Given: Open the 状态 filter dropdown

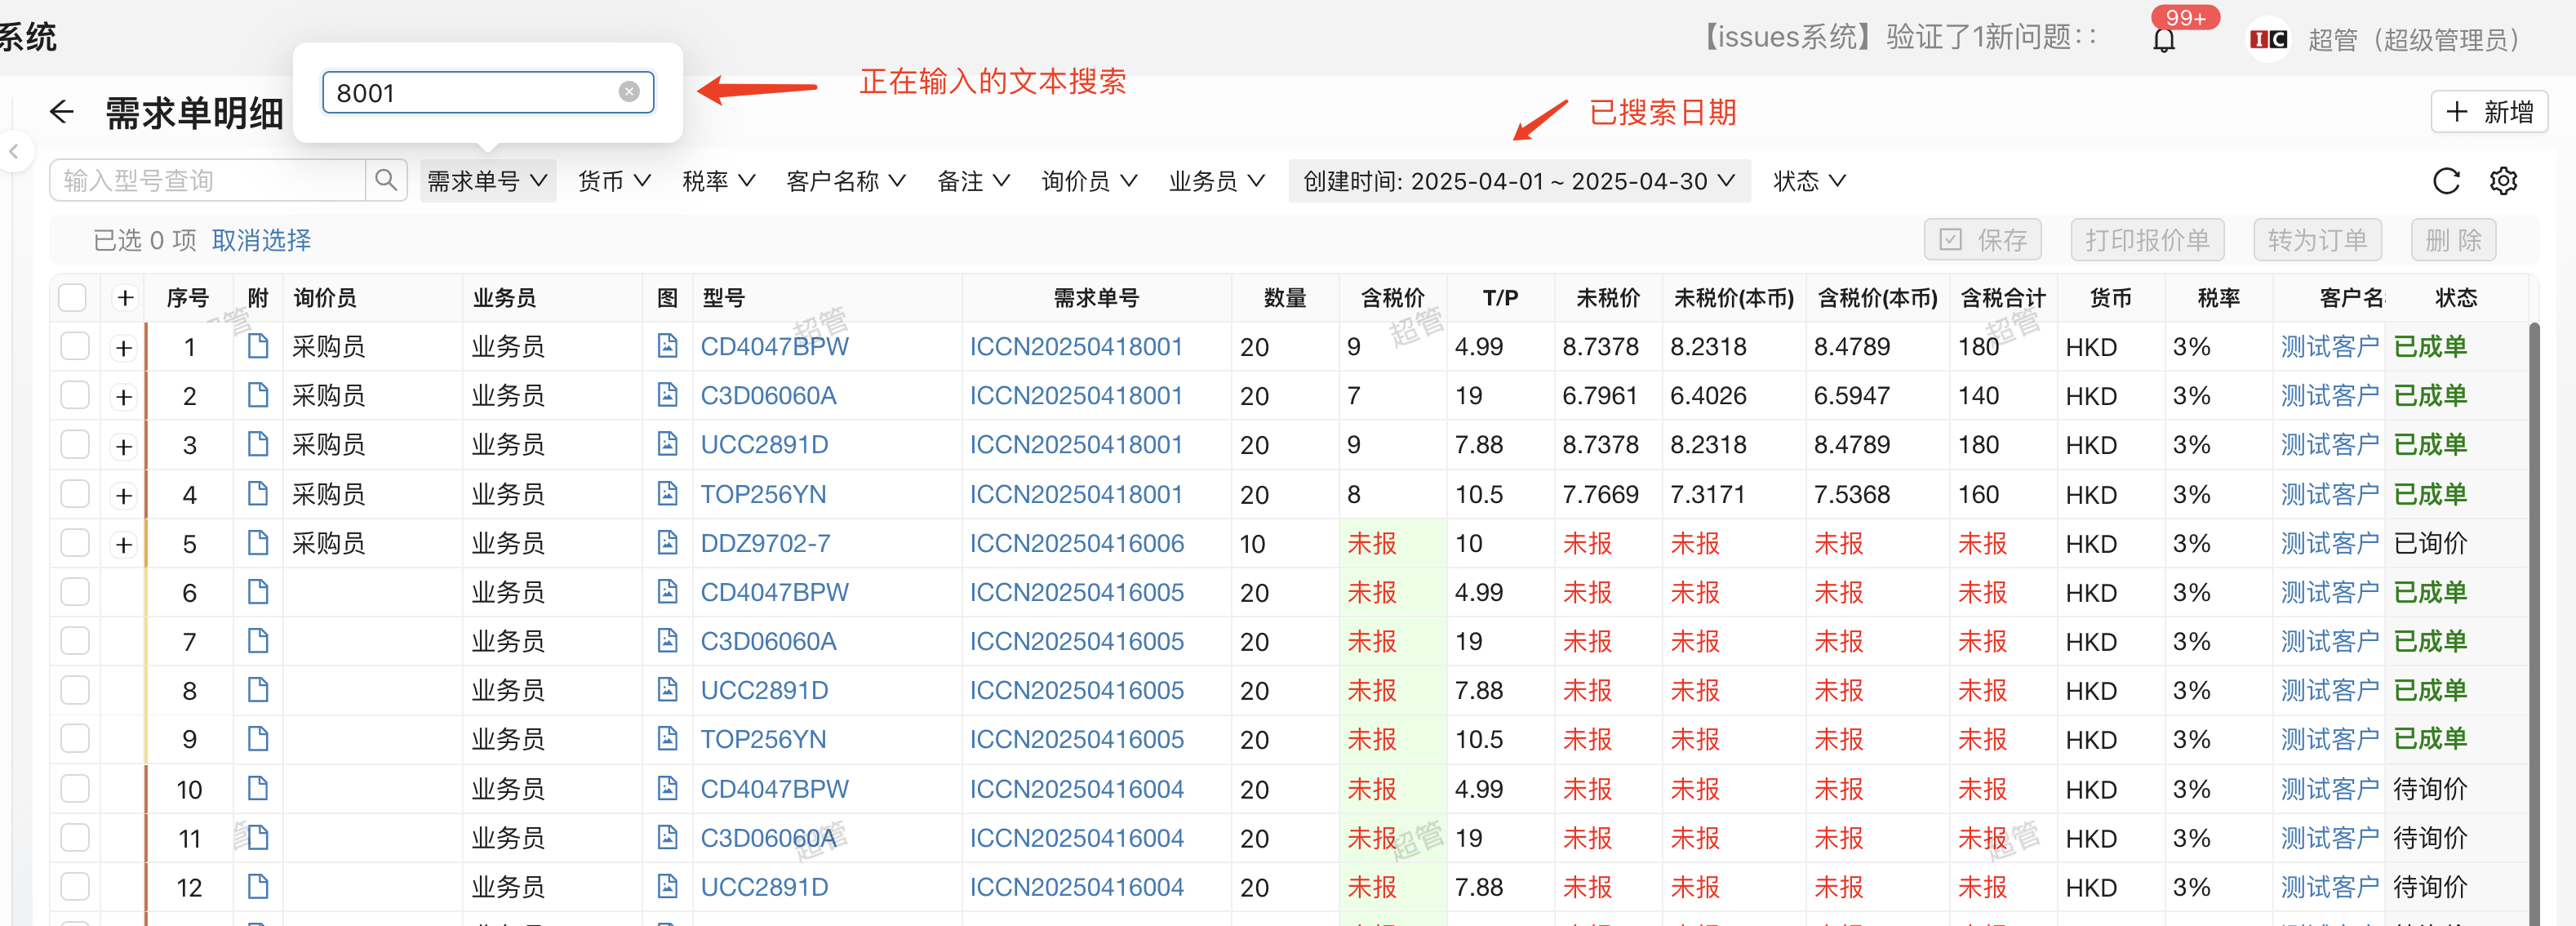Looking at the screenshot, I should 1808,181.
